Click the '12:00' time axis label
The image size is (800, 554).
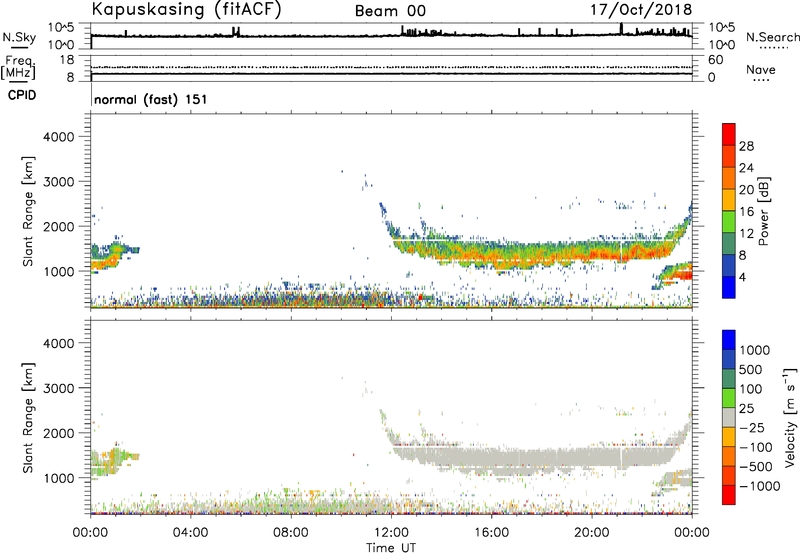coord(391,533)
